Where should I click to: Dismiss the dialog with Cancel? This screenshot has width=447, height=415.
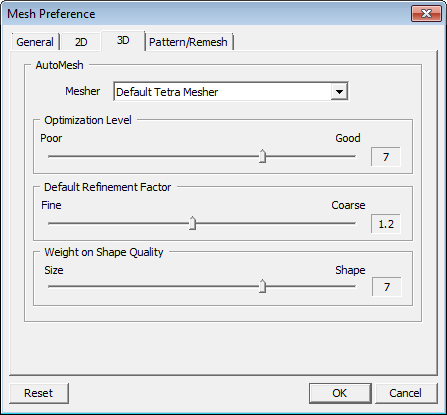pyautogui.click(x=406, y=393)
